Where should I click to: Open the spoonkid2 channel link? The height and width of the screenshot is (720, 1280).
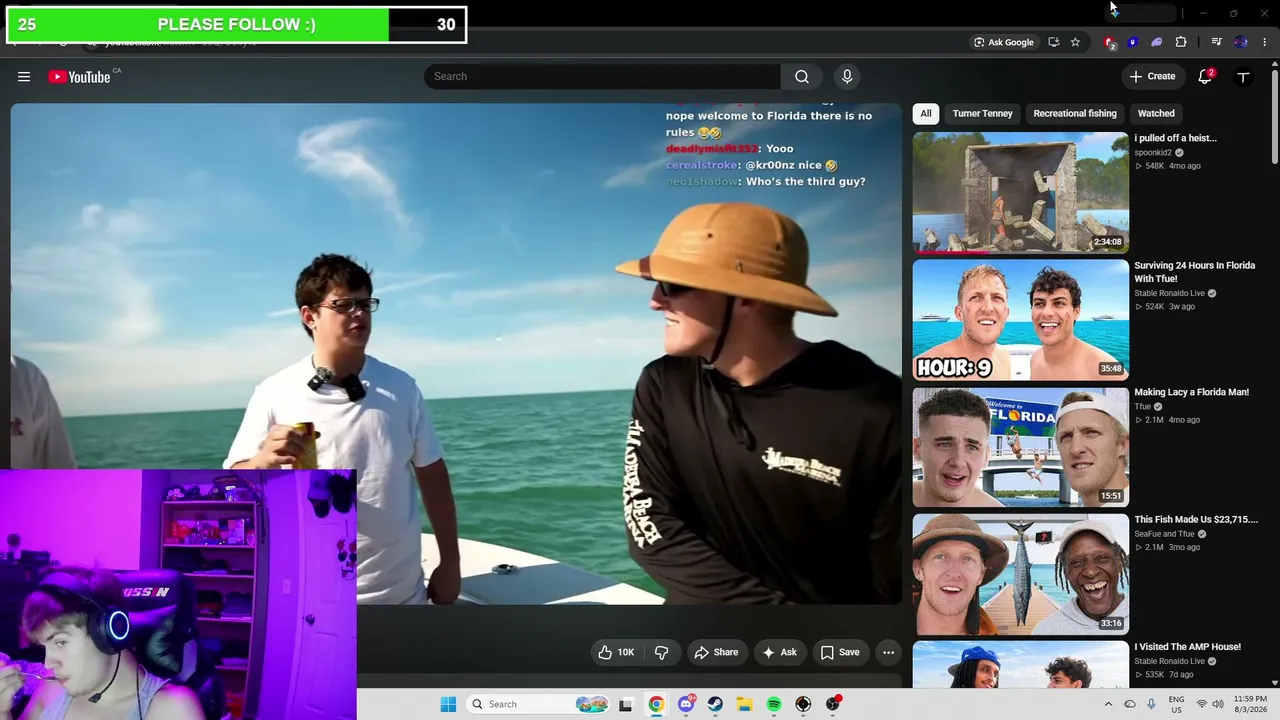(1152, 153)
